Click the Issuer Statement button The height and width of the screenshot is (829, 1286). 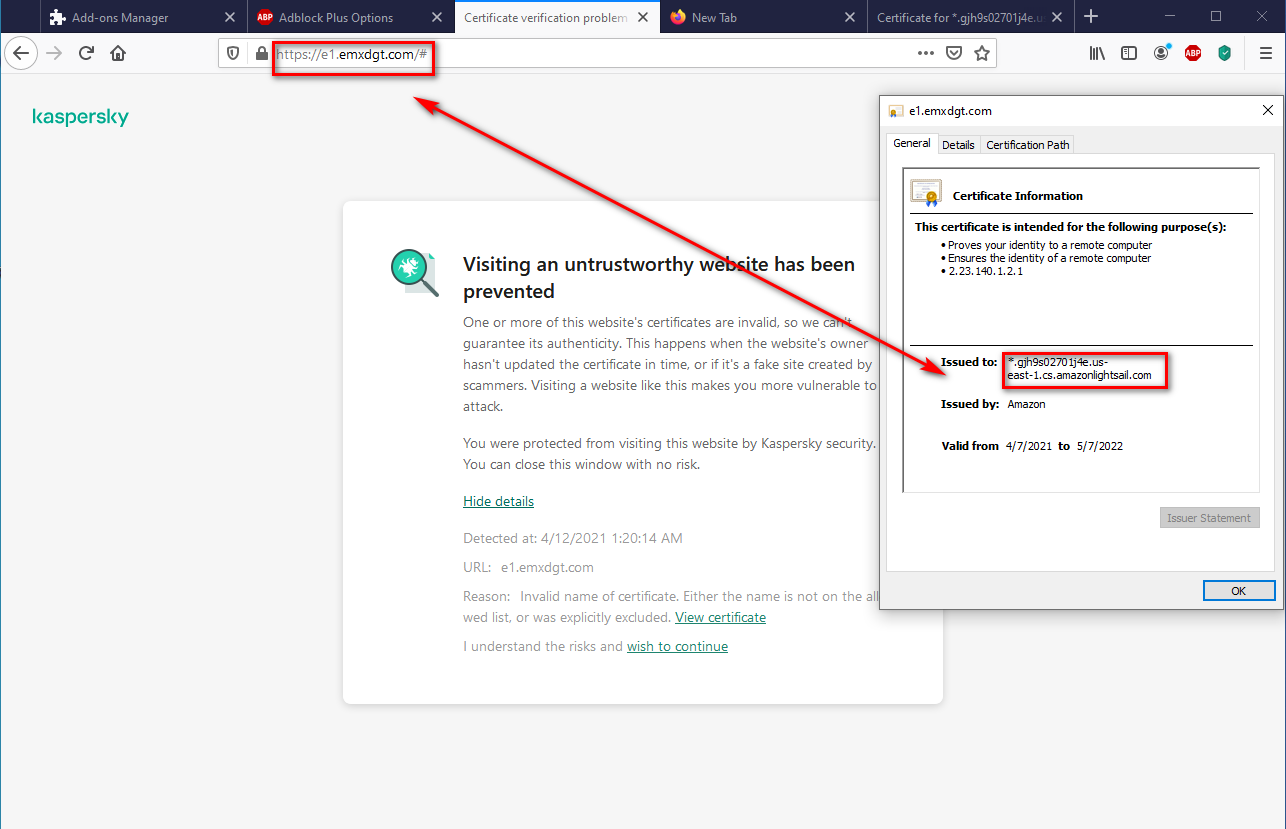point(1209,518)
